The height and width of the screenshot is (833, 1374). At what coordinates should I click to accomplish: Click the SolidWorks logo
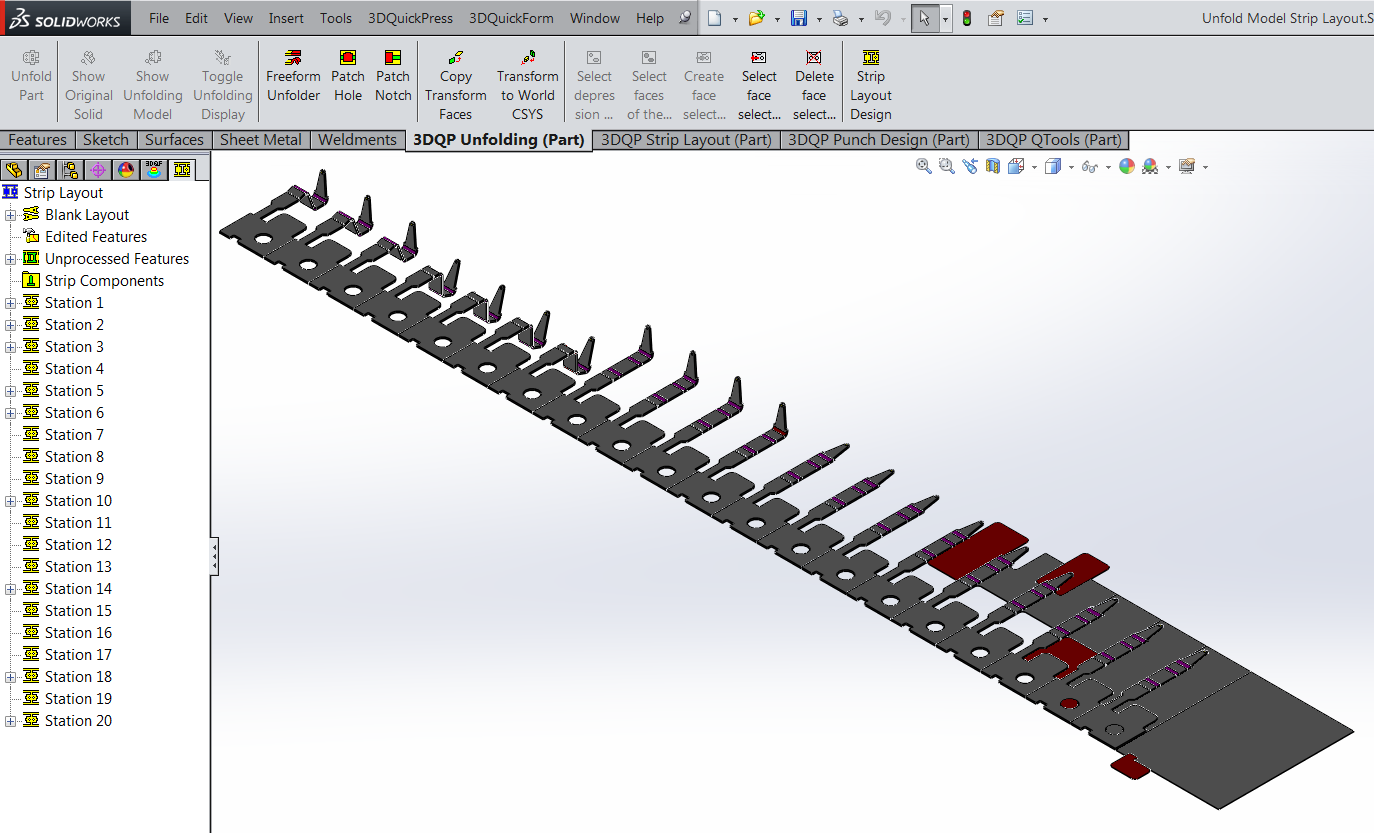[65, 18]
